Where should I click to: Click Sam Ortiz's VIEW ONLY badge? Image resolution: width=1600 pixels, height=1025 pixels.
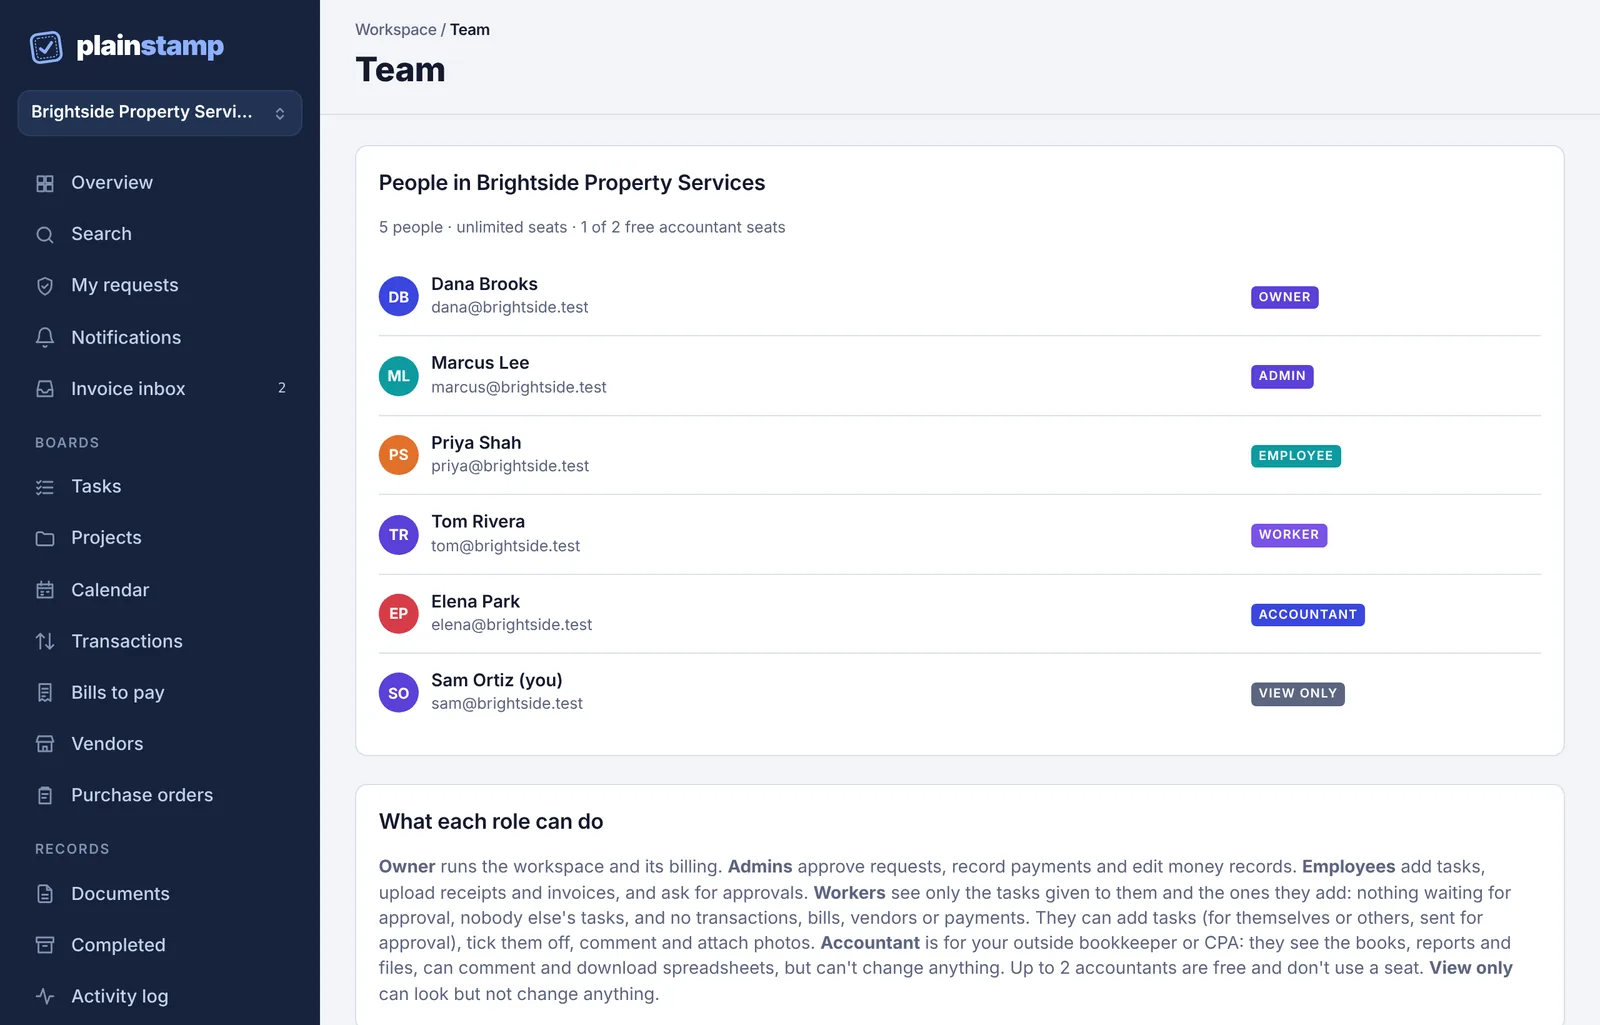point(1298,694)
